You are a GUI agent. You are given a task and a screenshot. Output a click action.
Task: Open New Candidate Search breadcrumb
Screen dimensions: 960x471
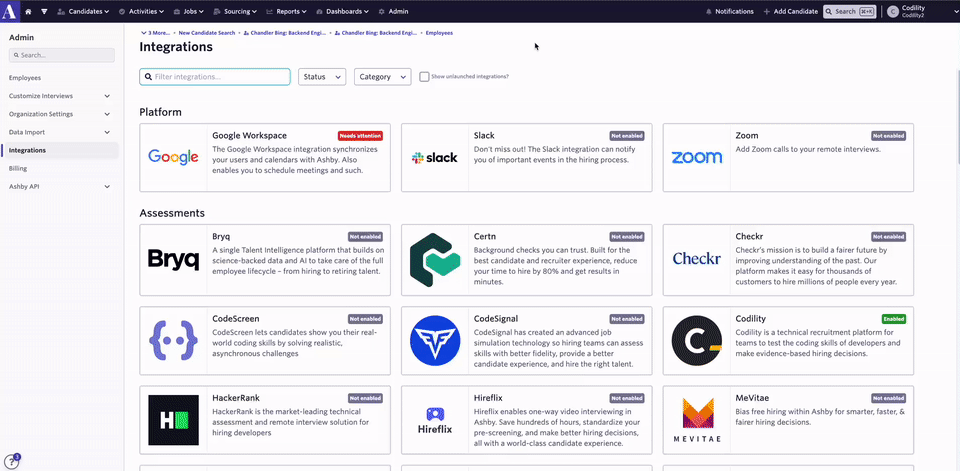[x=206, y=32]
